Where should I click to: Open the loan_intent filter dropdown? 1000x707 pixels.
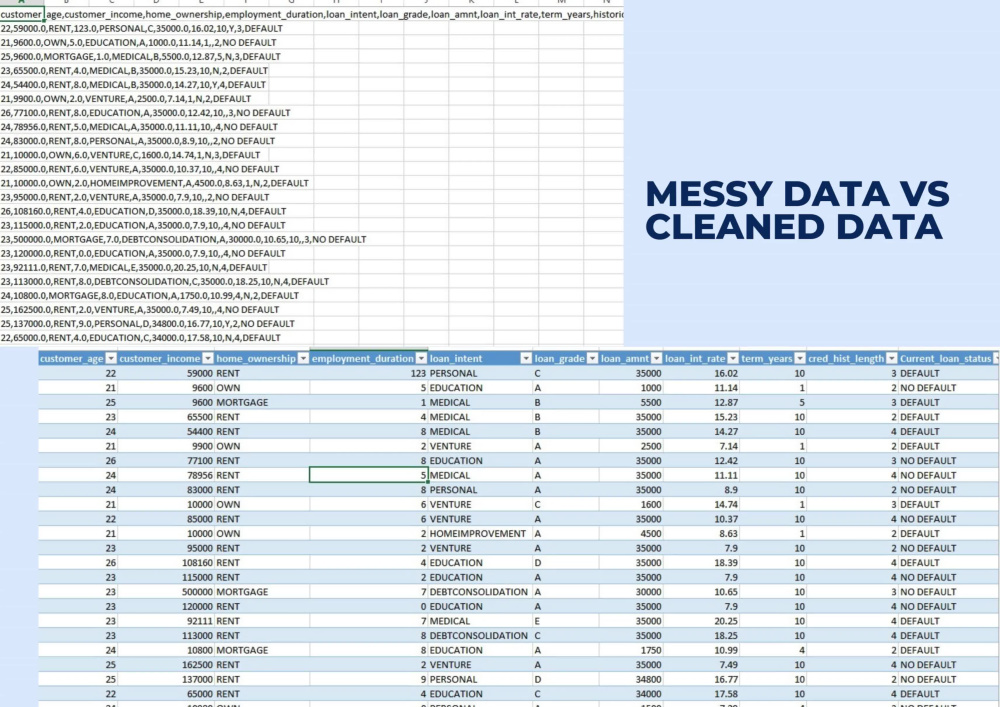526,358
